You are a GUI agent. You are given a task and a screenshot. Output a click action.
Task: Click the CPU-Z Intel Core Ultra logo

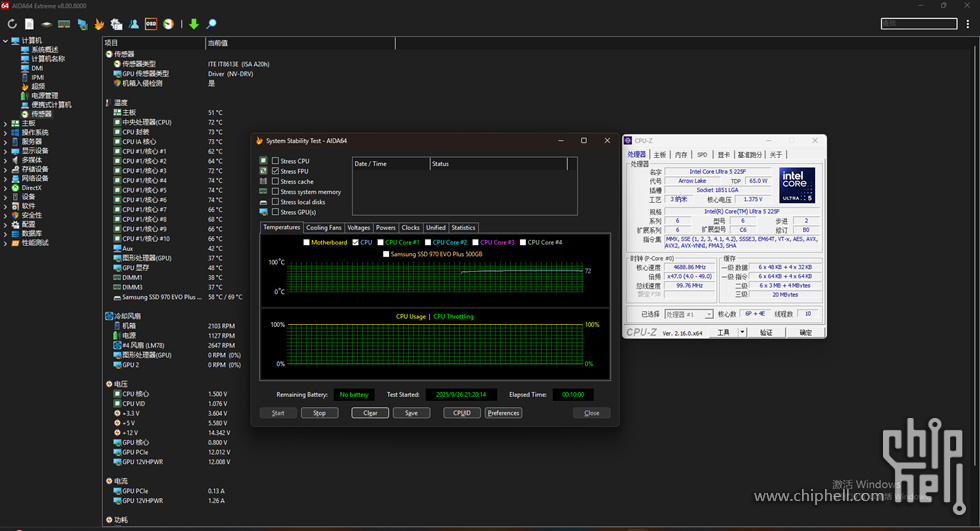click(x=797, y=185)
